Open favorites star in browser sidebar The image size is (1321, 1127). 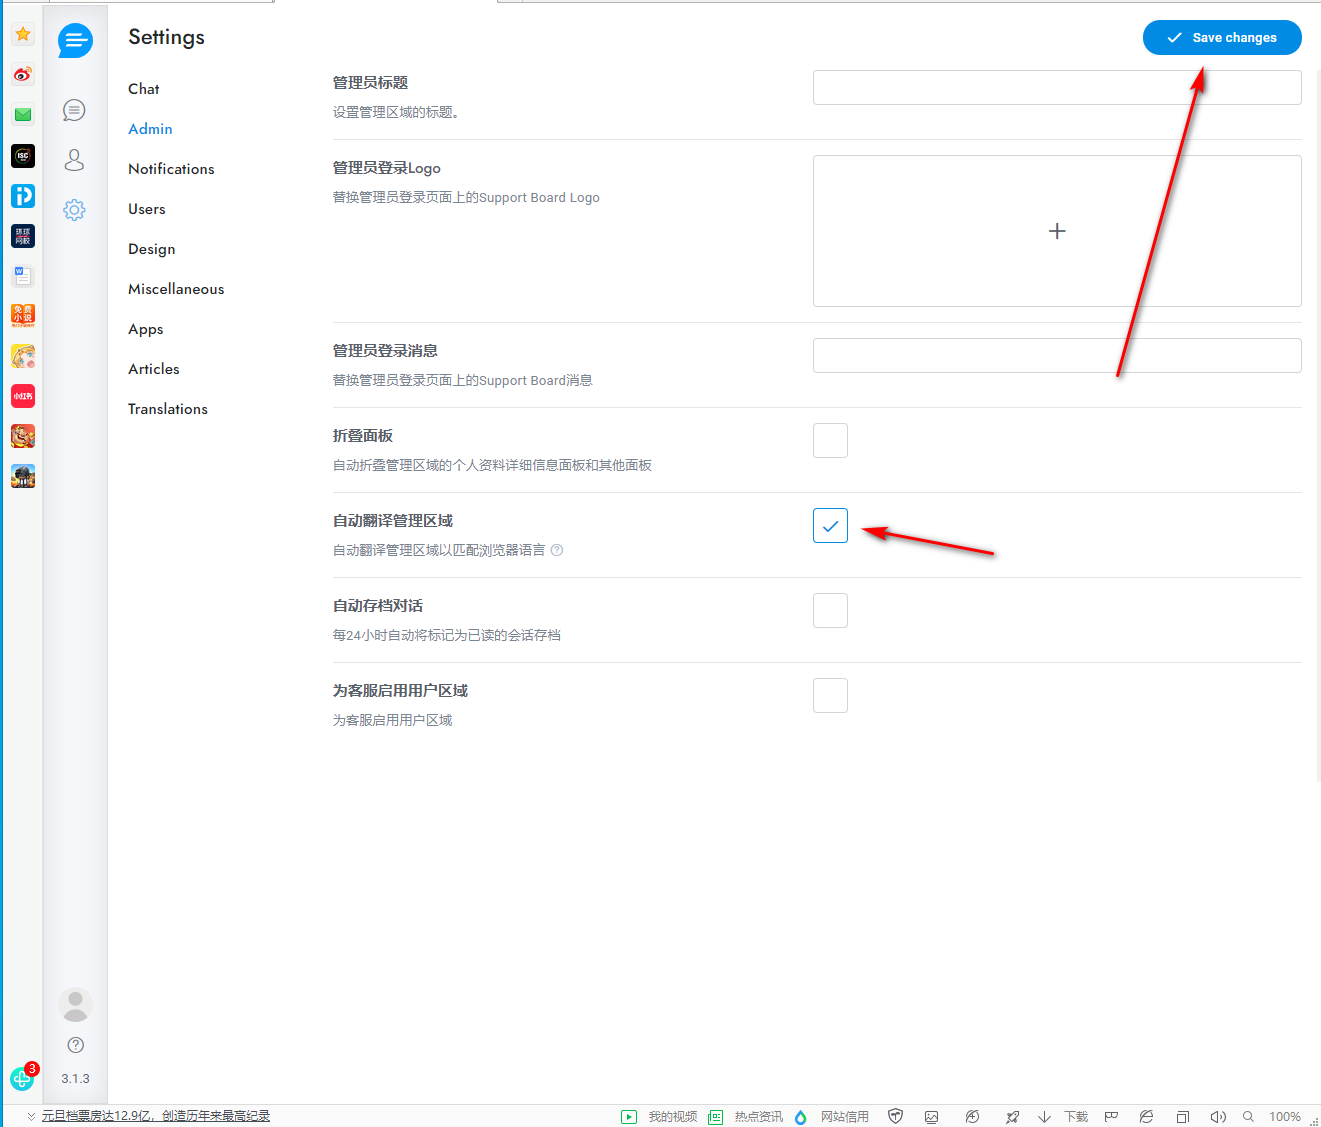tap(23, 35)
